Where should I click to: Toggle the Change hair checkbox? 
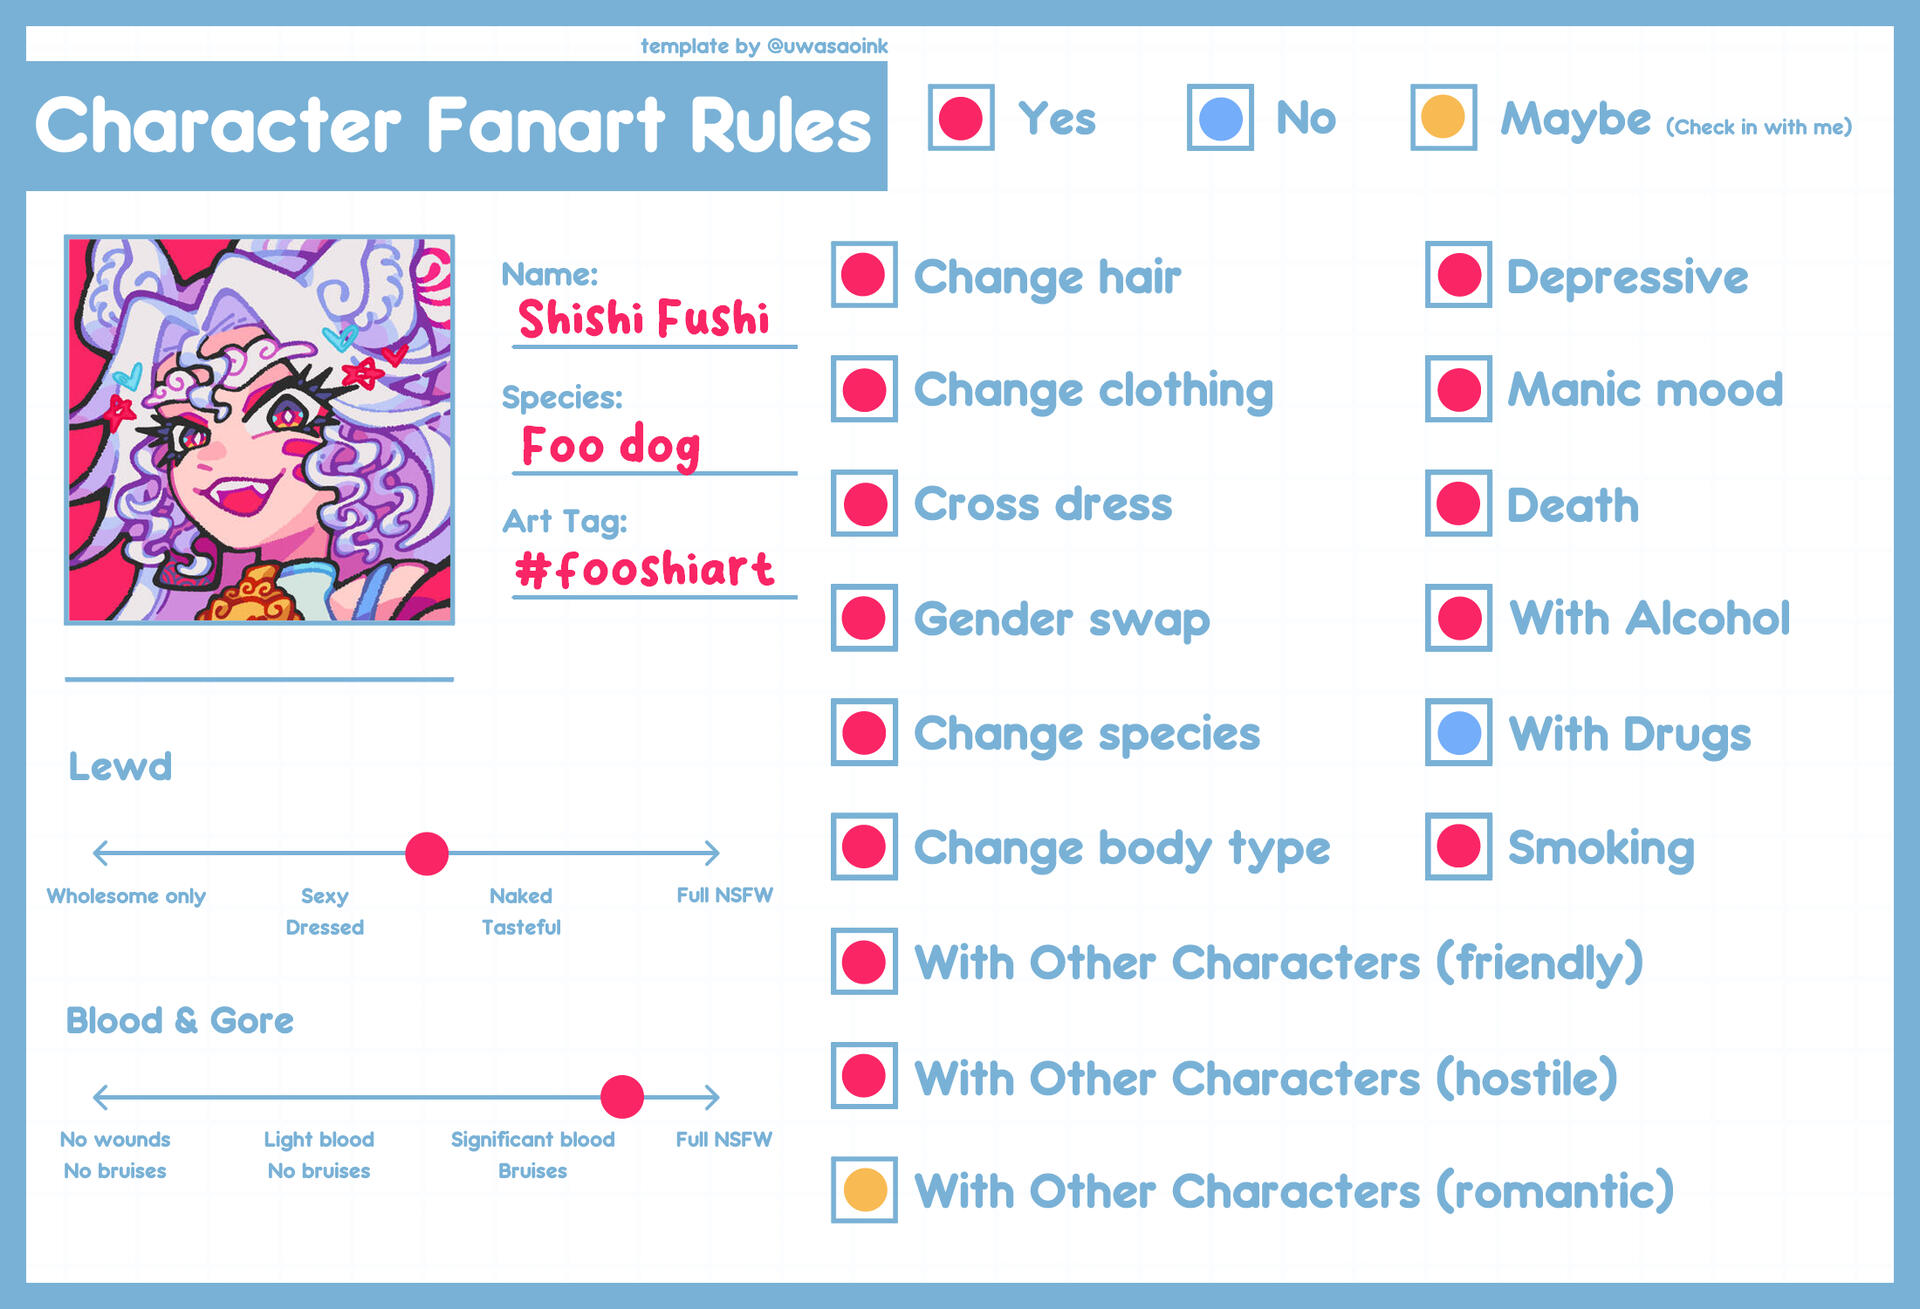pyautogui.click(x=863, y=275)
